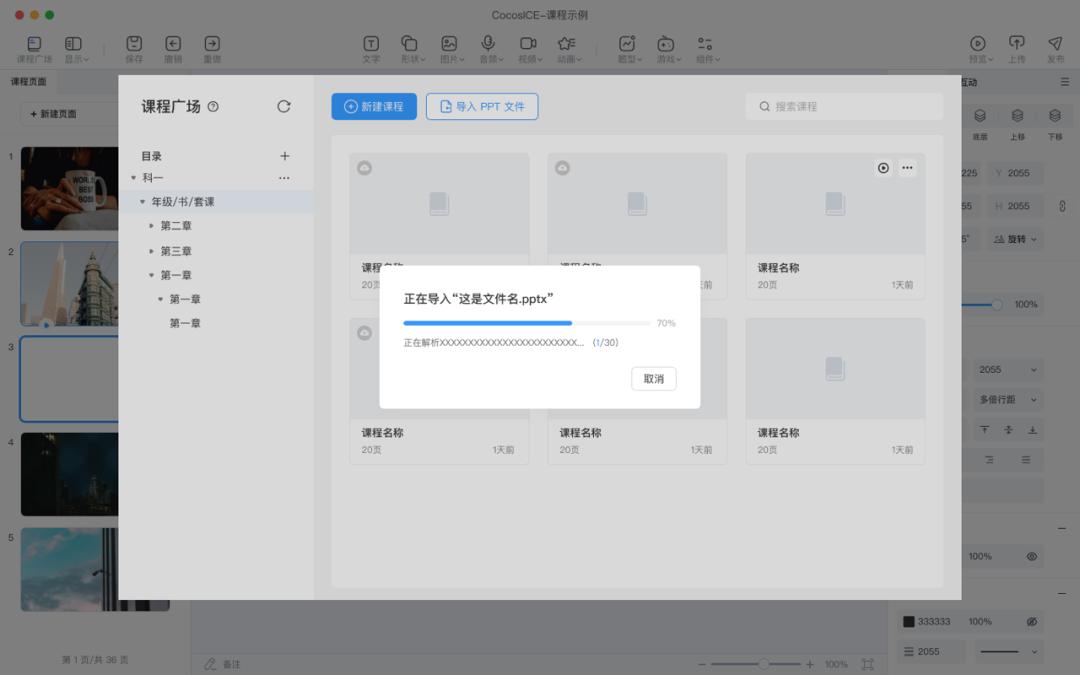Collapse the 第一章 chapter in the tree

coord(151,275)
